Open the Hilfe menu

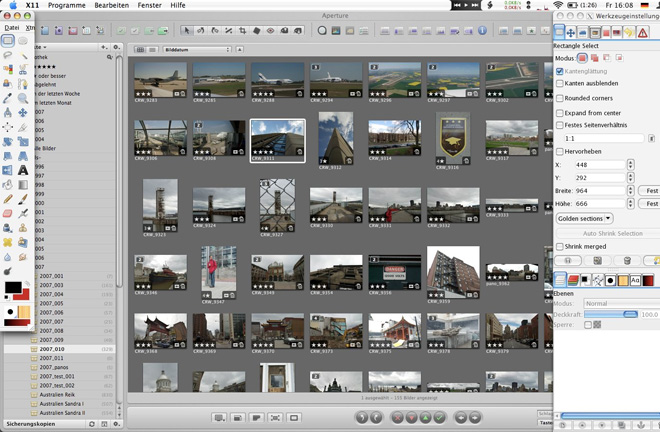(x=178, y=5)
